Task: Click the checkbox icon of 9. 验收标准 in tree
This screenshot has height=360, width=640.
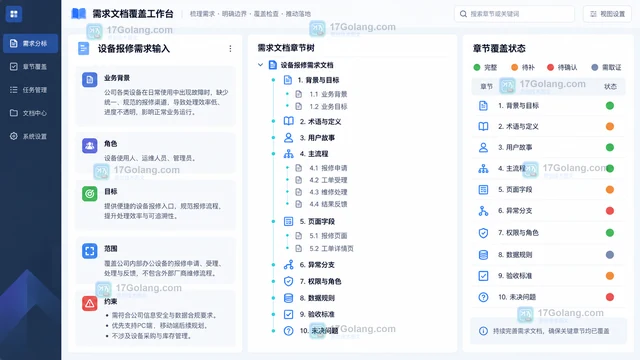Action: 288,314
